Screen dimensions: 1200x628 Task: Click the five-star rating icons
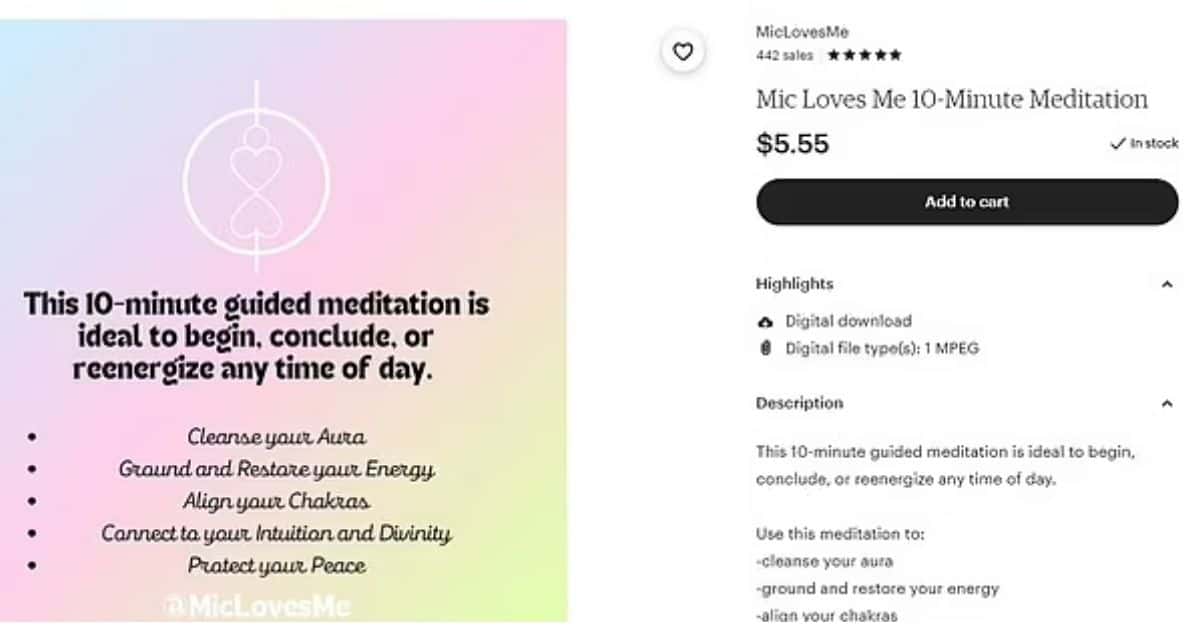pos(865,56)
